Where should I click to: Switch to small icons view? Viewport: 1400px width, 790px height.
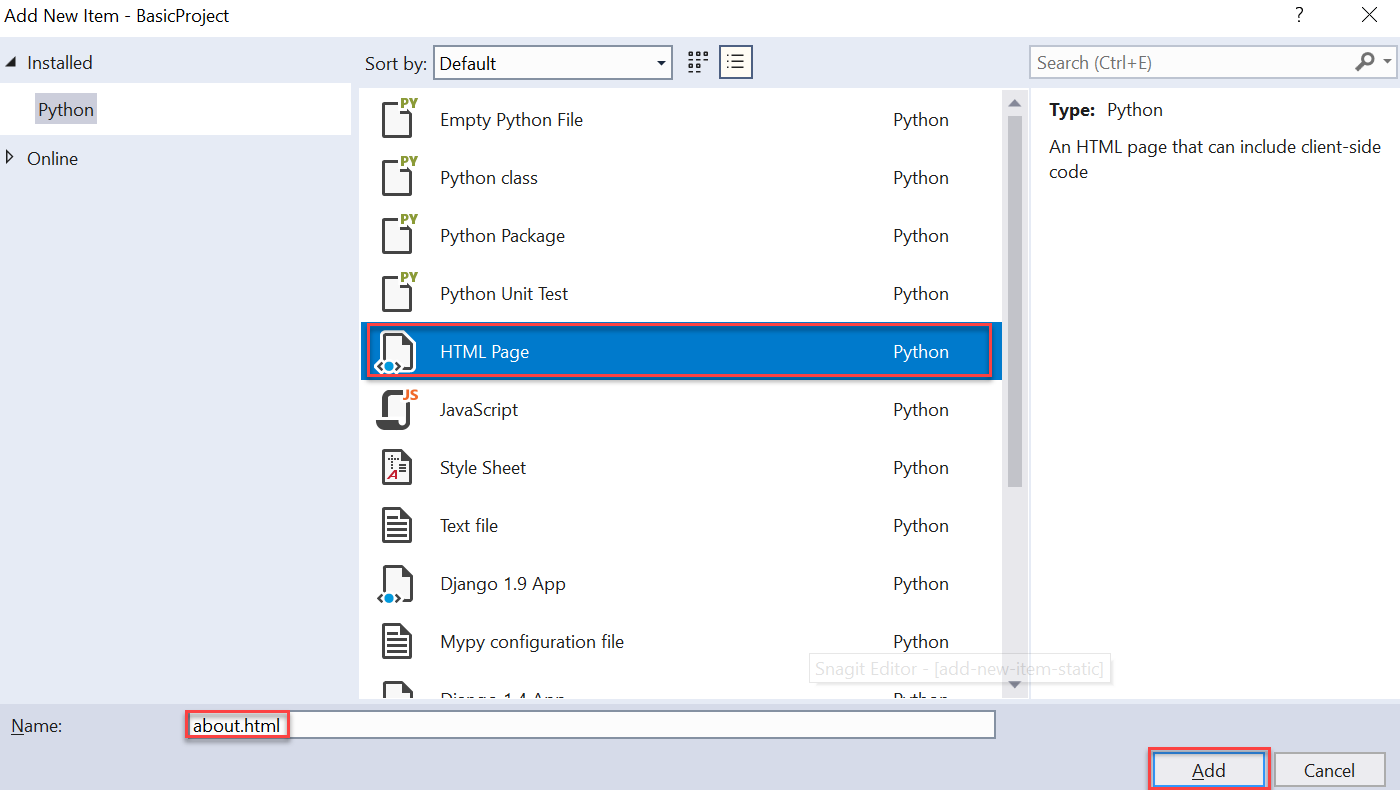tap(697, 61)
